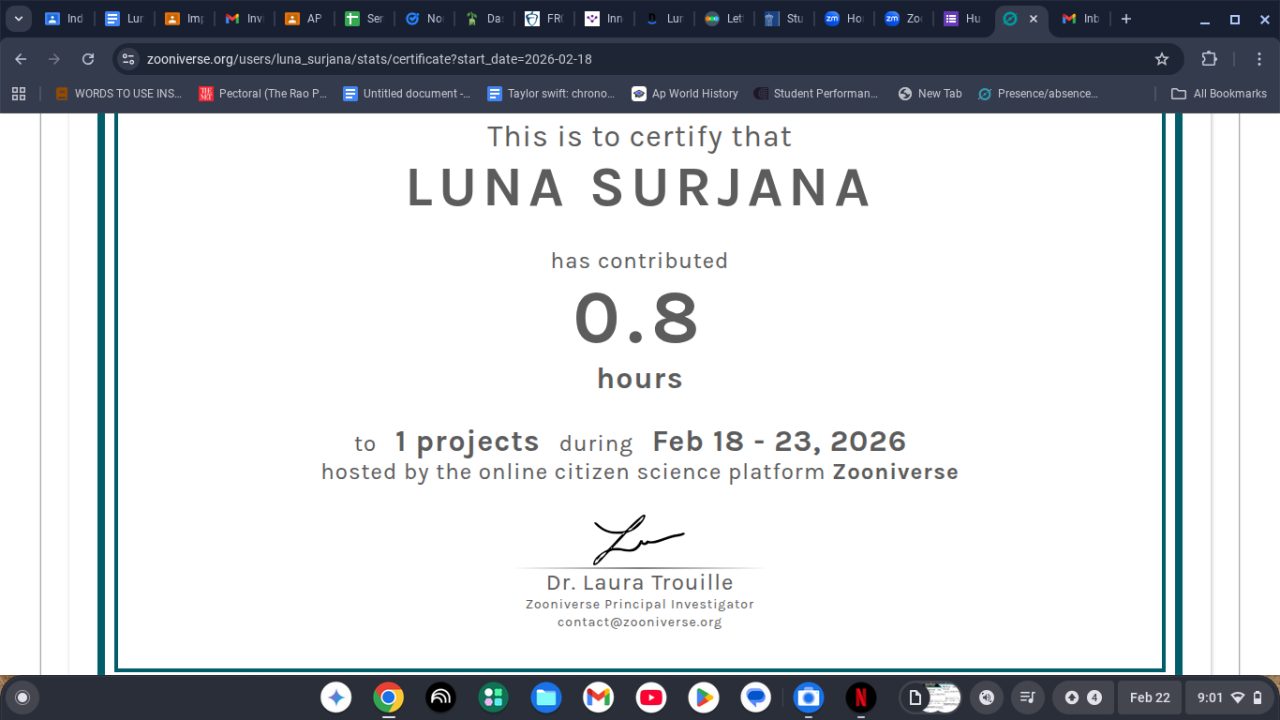Screen dimensions: 1280x720
Task: Open quick settings from the 9:01 clock
Action: tap(1230, 697)
